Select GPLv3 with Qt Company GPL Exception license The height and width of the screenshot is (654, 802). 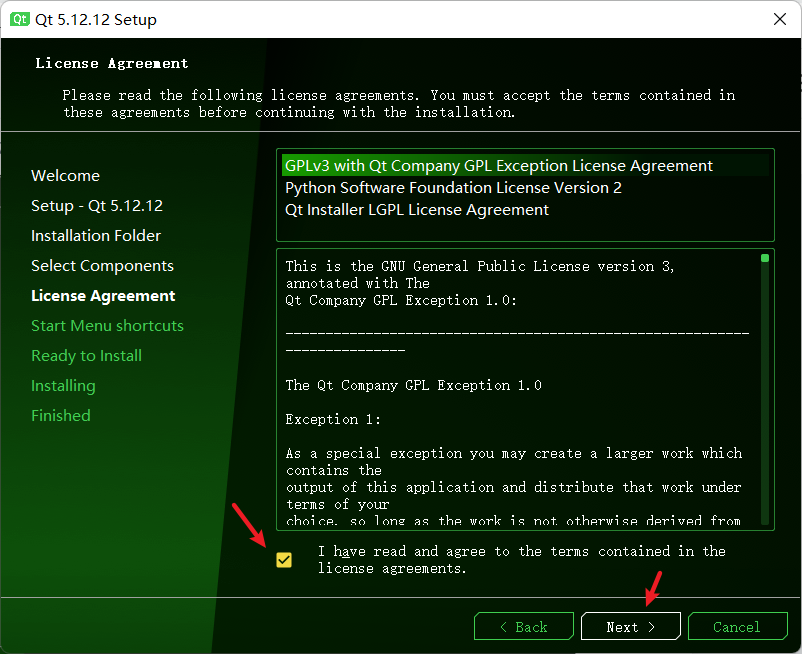(525, 166)
